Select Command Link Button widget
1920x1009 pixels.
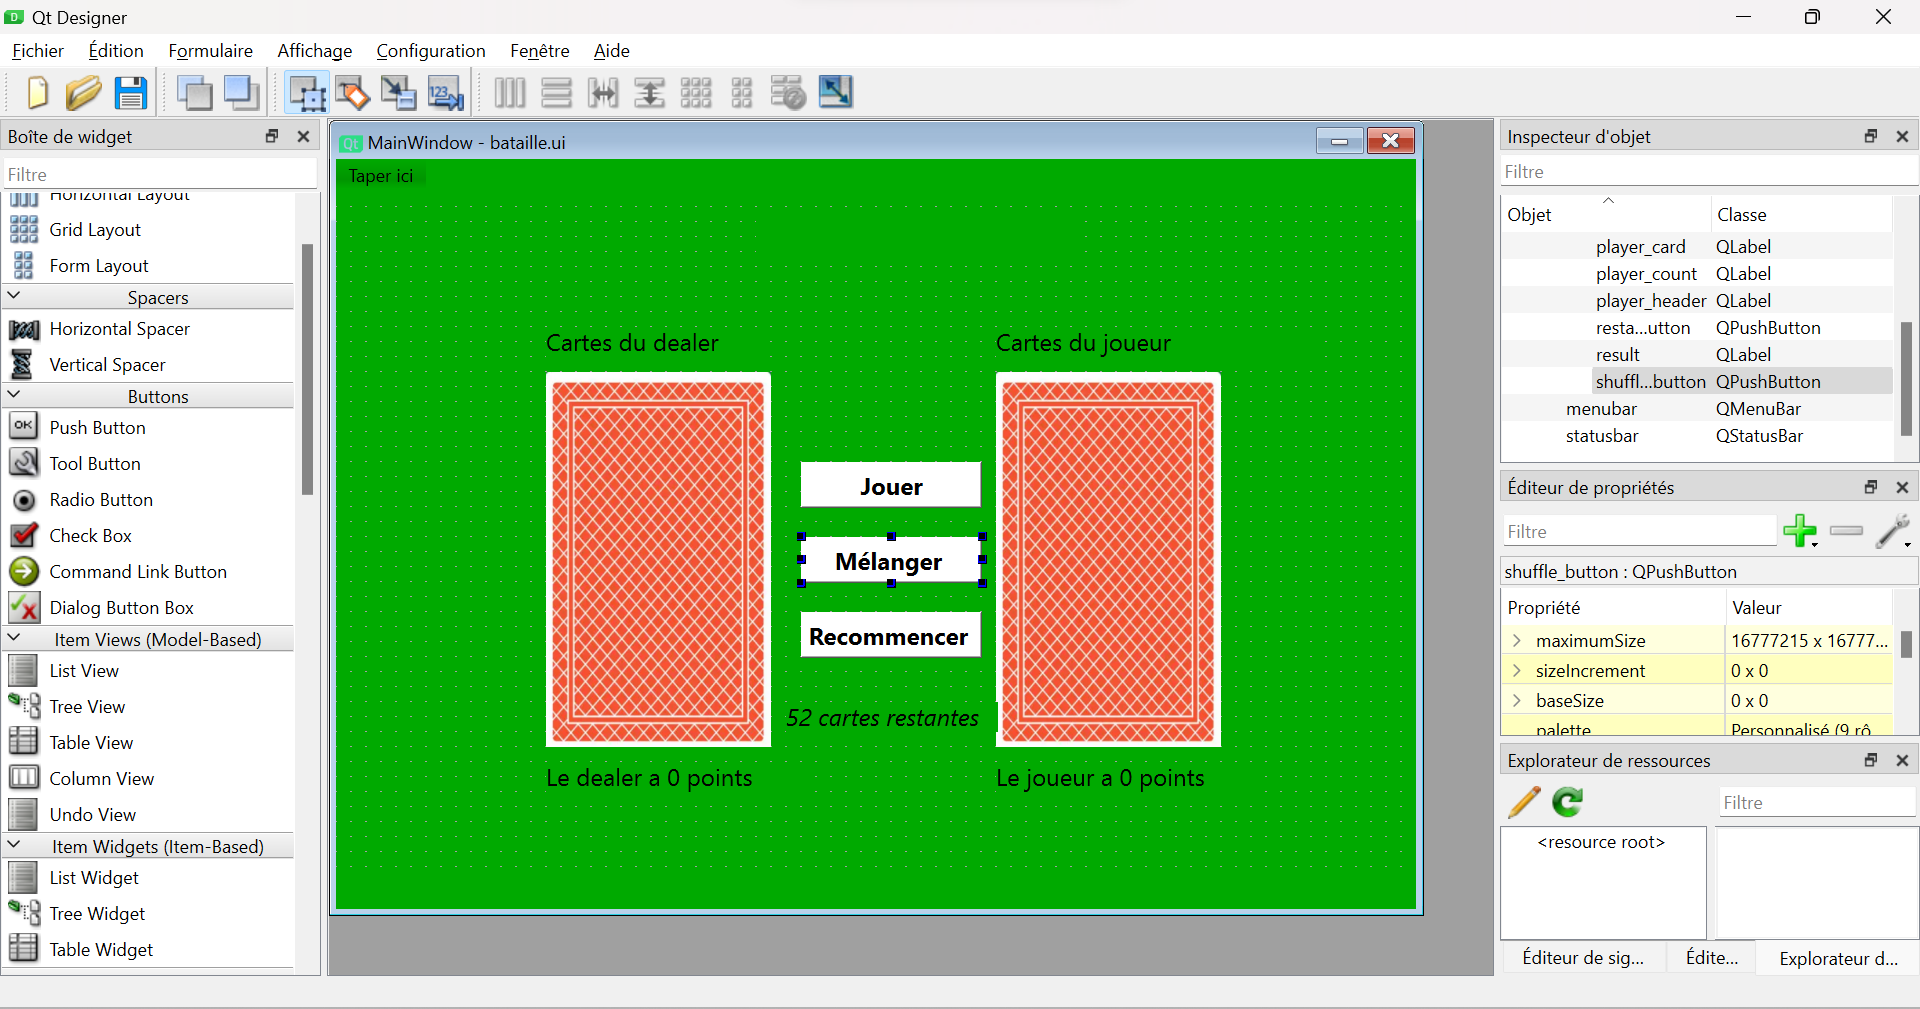(x=138, y=571)
